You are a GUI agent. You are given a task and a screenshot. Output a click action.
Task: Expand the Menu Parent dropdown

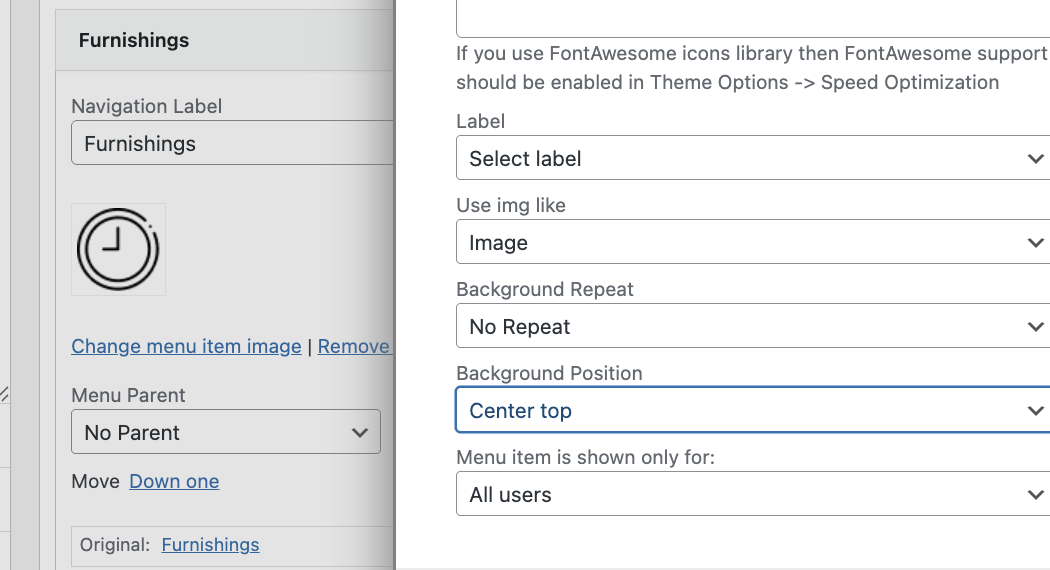[226, 433]
